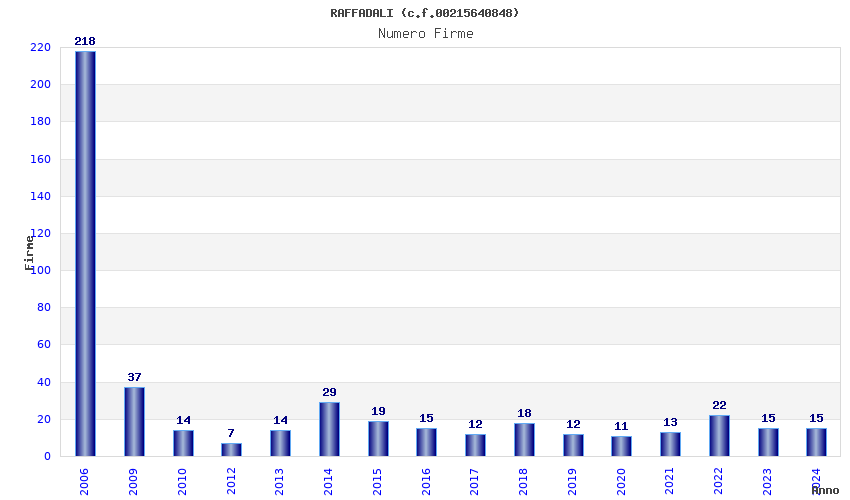Click the 2009 bar in the chart
This screenshot has height=500, width=850.
(134, 421)
